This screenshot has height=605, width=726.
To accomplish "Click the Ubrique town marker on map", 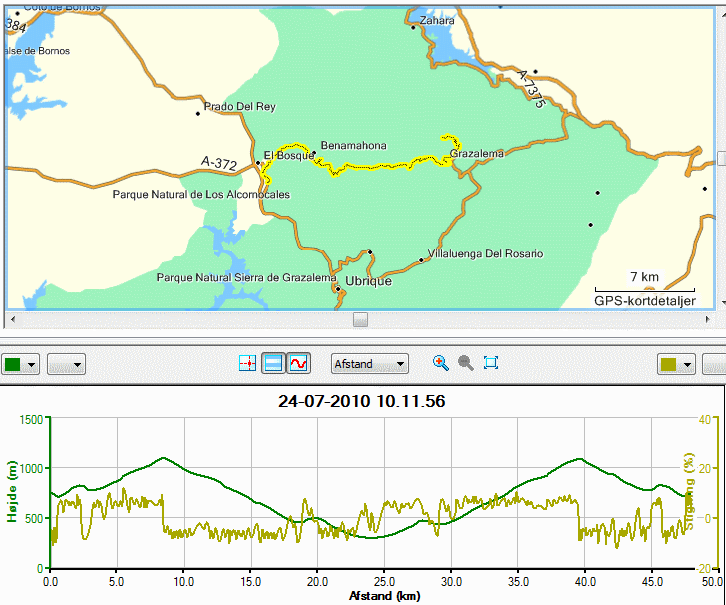I will (x=338, y=289).
